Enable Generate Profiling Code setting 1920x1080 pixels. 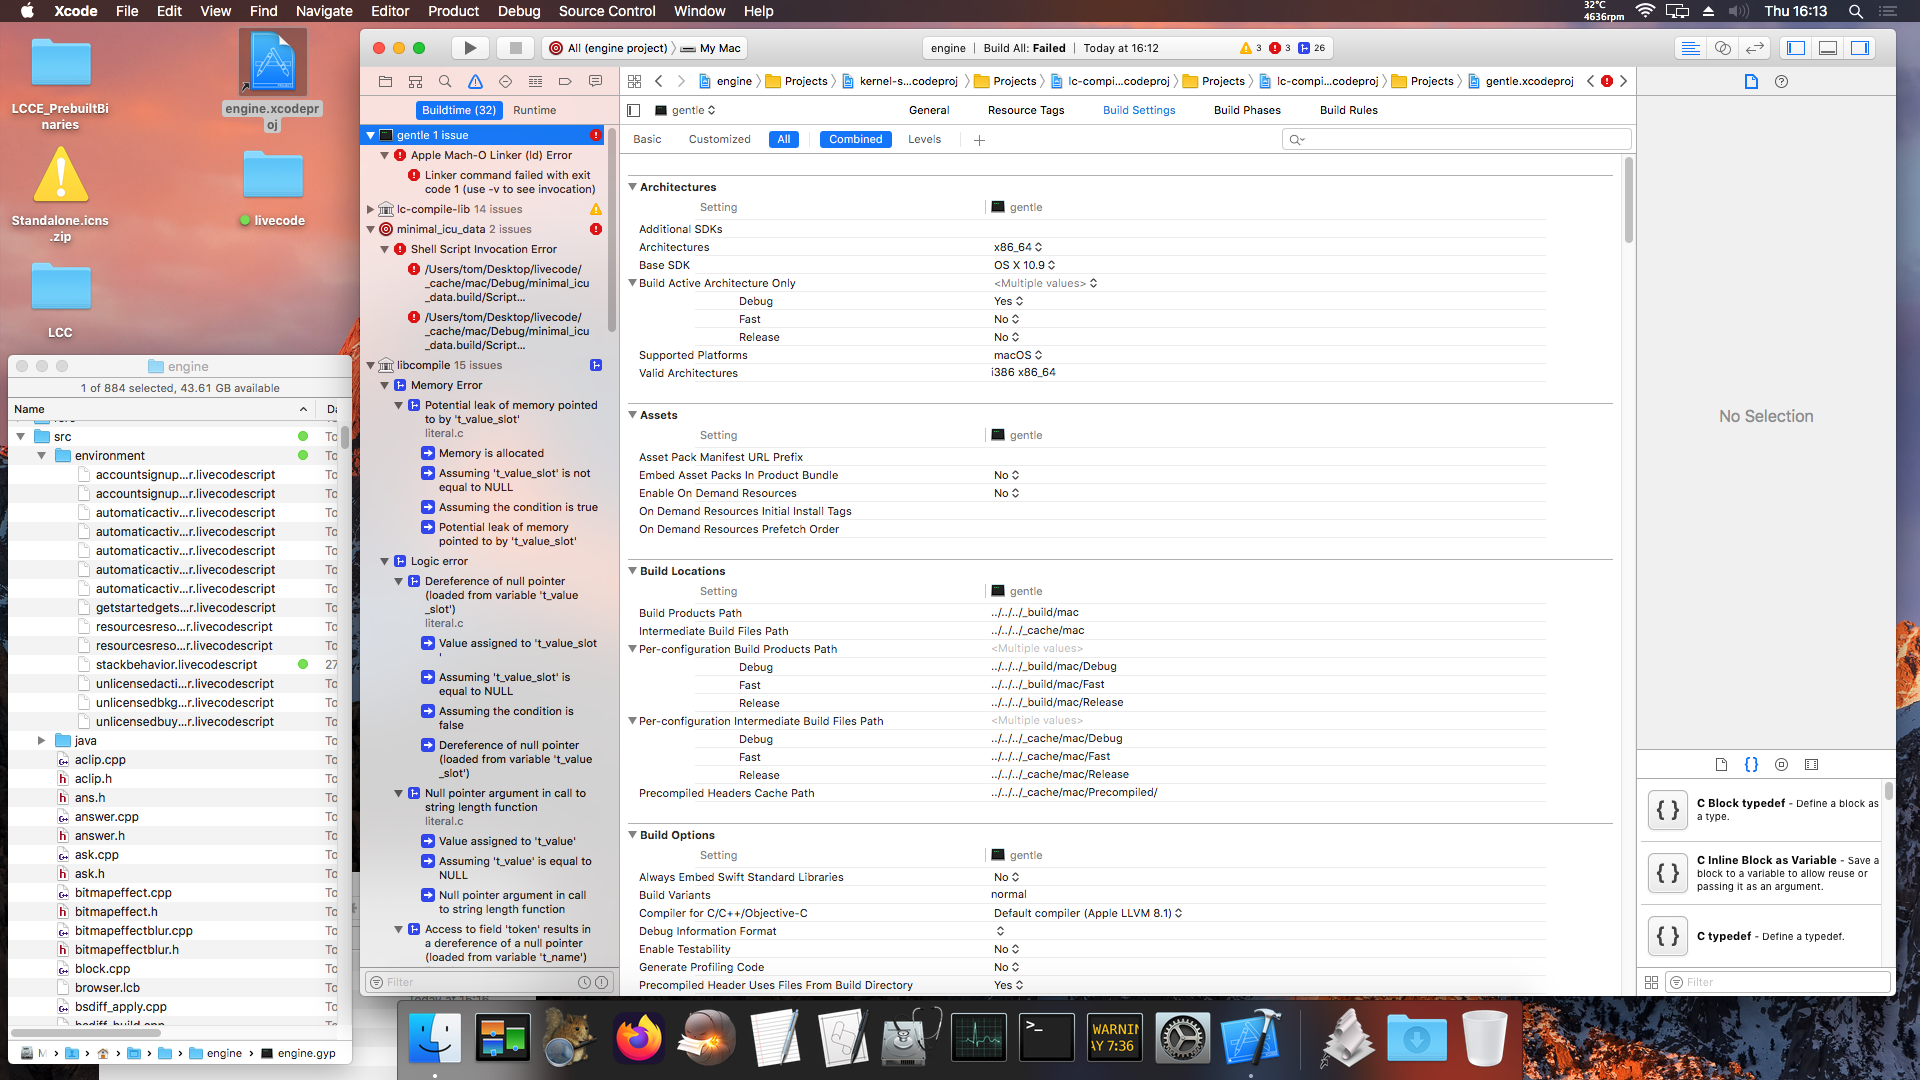click(1007, 967)
